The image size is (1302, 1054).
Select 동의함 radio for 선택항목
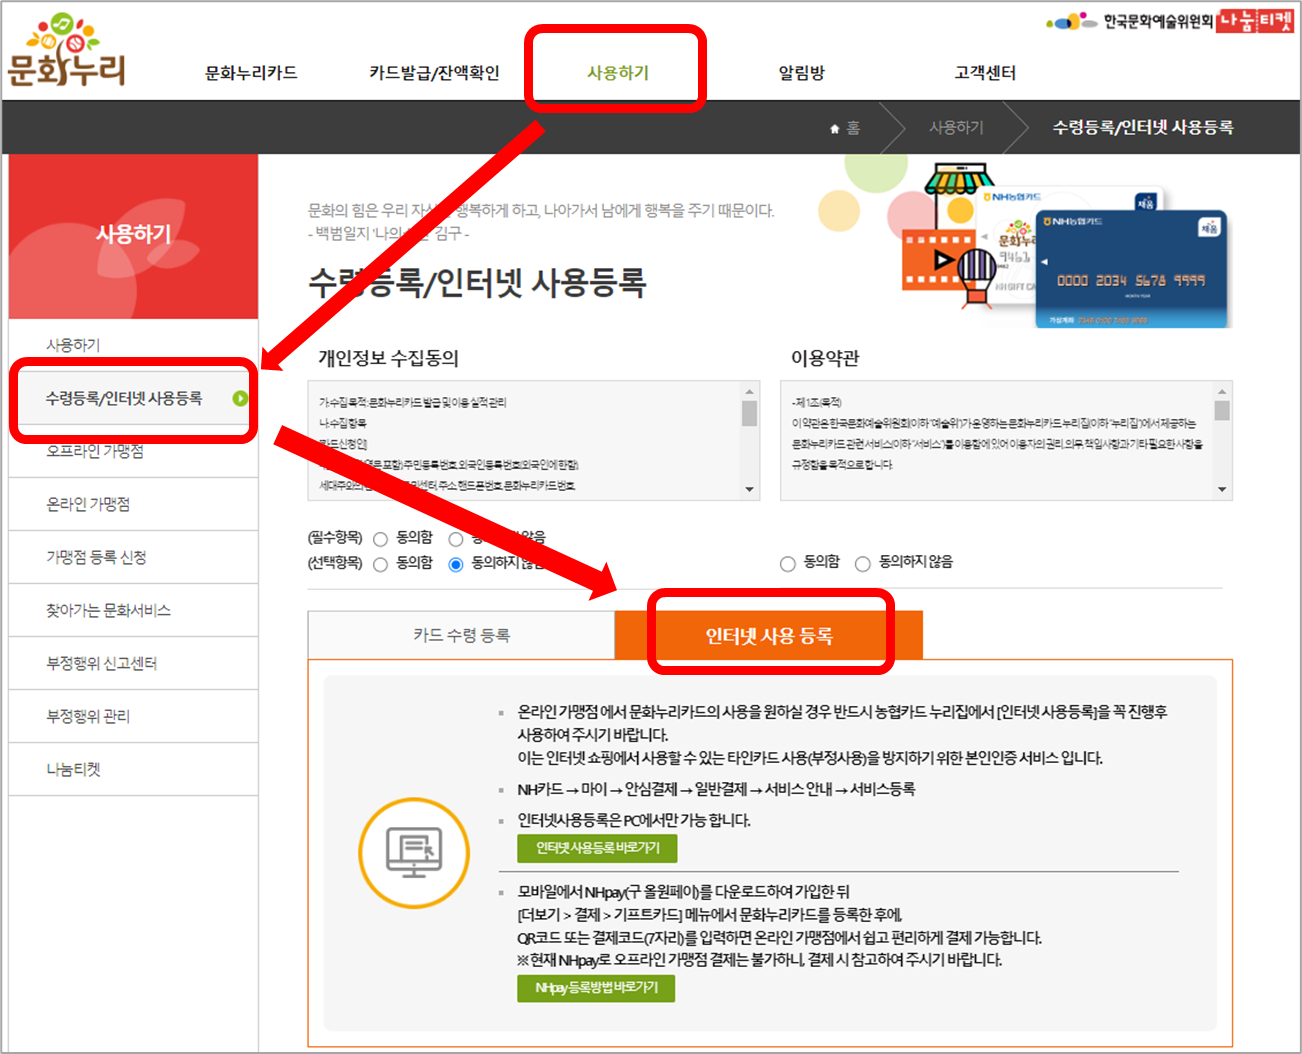point(380,565)
